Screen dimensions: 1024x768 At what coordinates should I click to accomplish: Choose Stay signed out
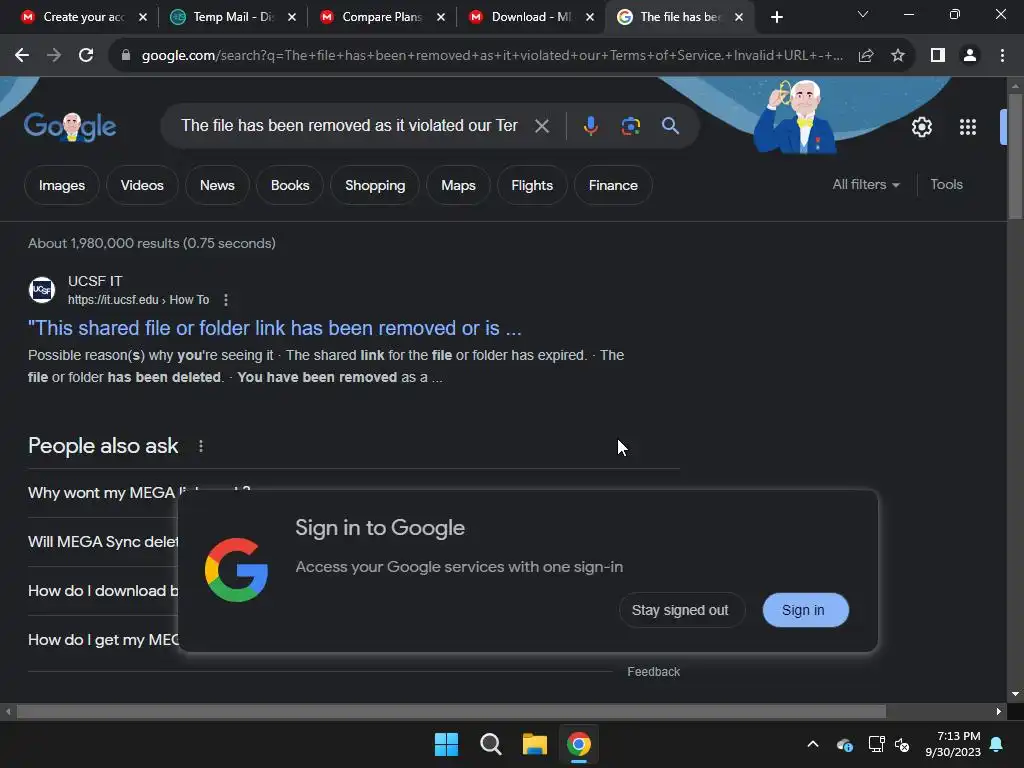[680, 610]
